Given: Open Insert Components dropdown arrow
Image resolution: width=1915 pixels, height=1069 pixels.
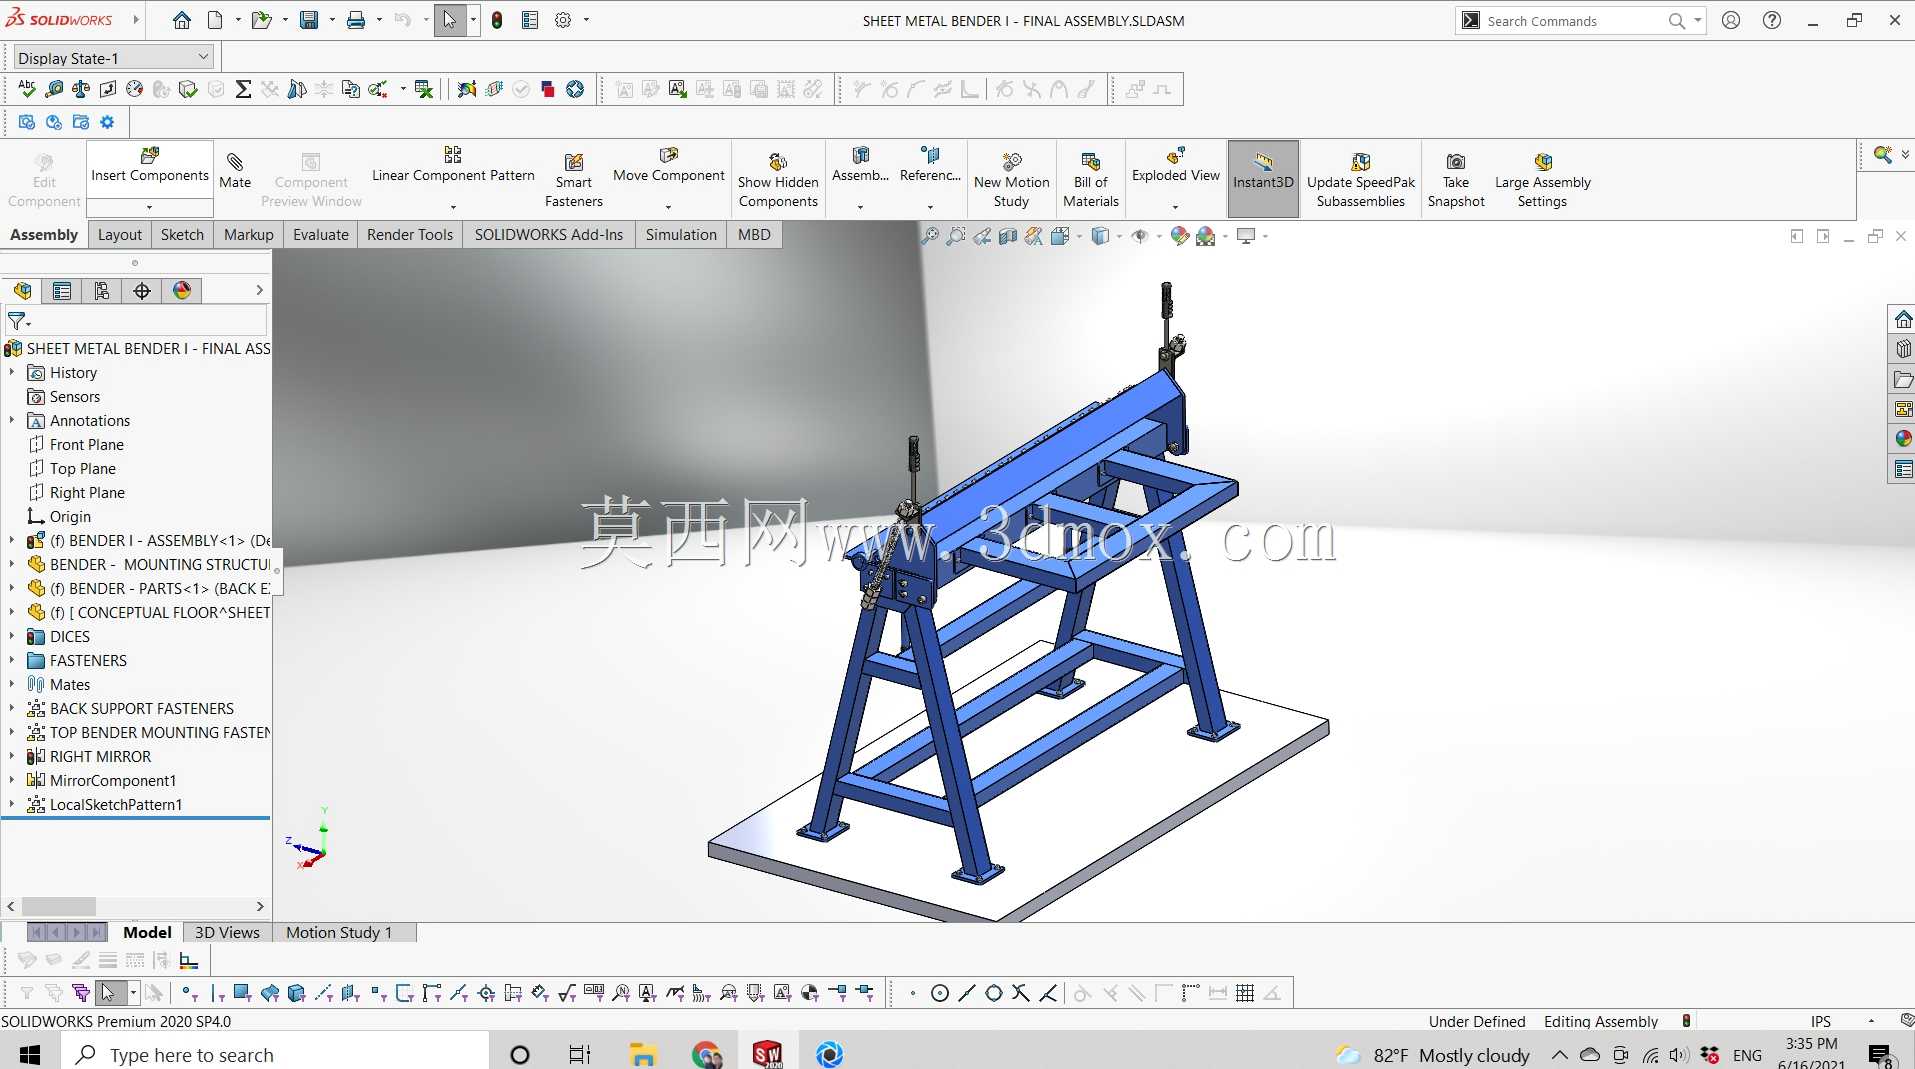Looking at the screenshot, I should click(x=150, y=207).
